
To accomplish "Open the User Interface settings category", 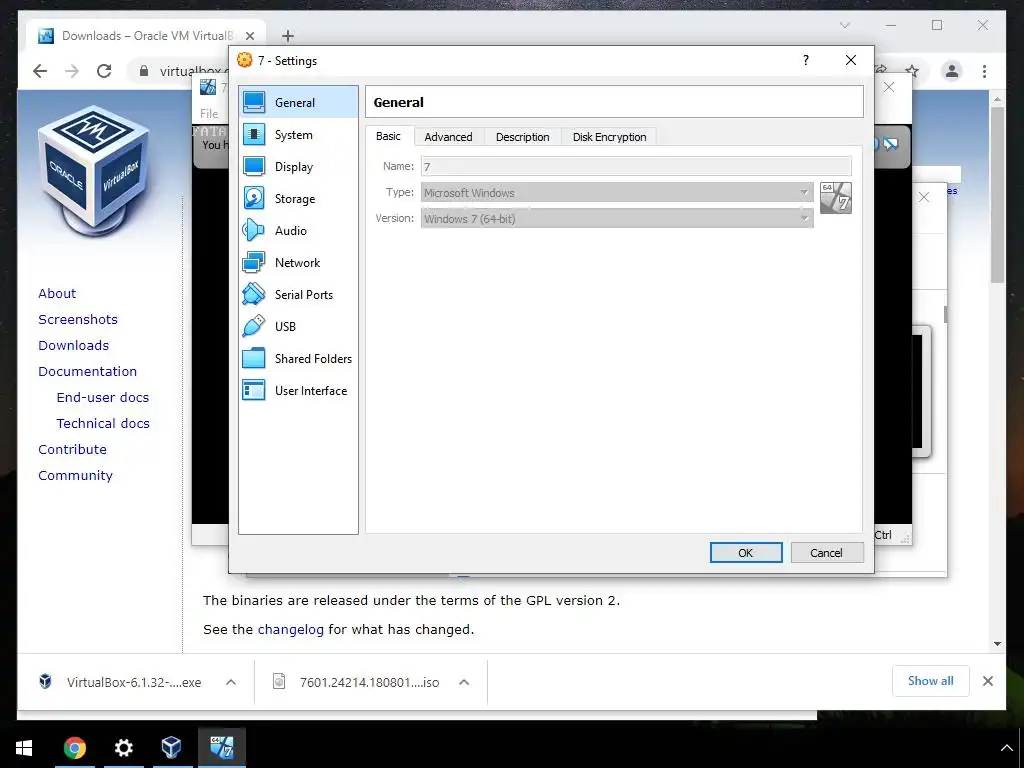I will (298, 391).
